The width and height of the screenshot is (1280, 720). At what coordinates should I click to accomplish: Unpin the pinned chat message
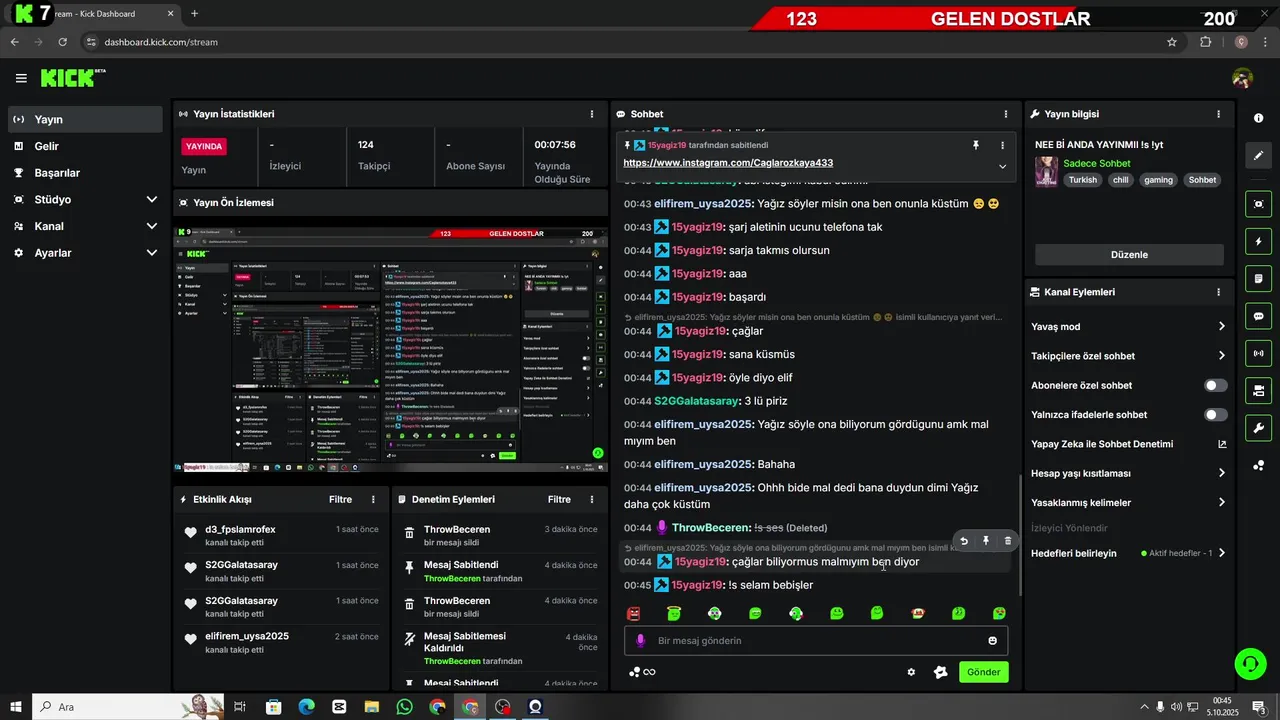[x=976, y=146]
